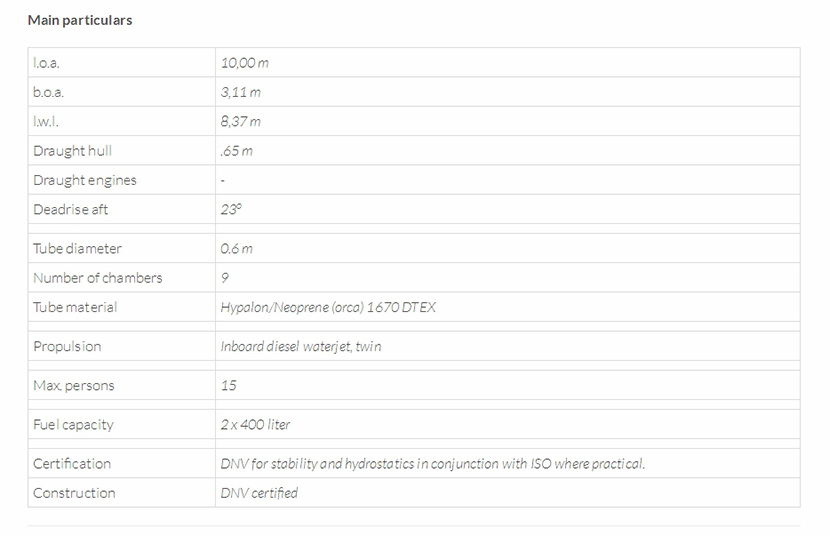The height and width of the screenshot is (536, 830).
Task: Click the "23°" deadrise value
Action: tap(231, 209)
